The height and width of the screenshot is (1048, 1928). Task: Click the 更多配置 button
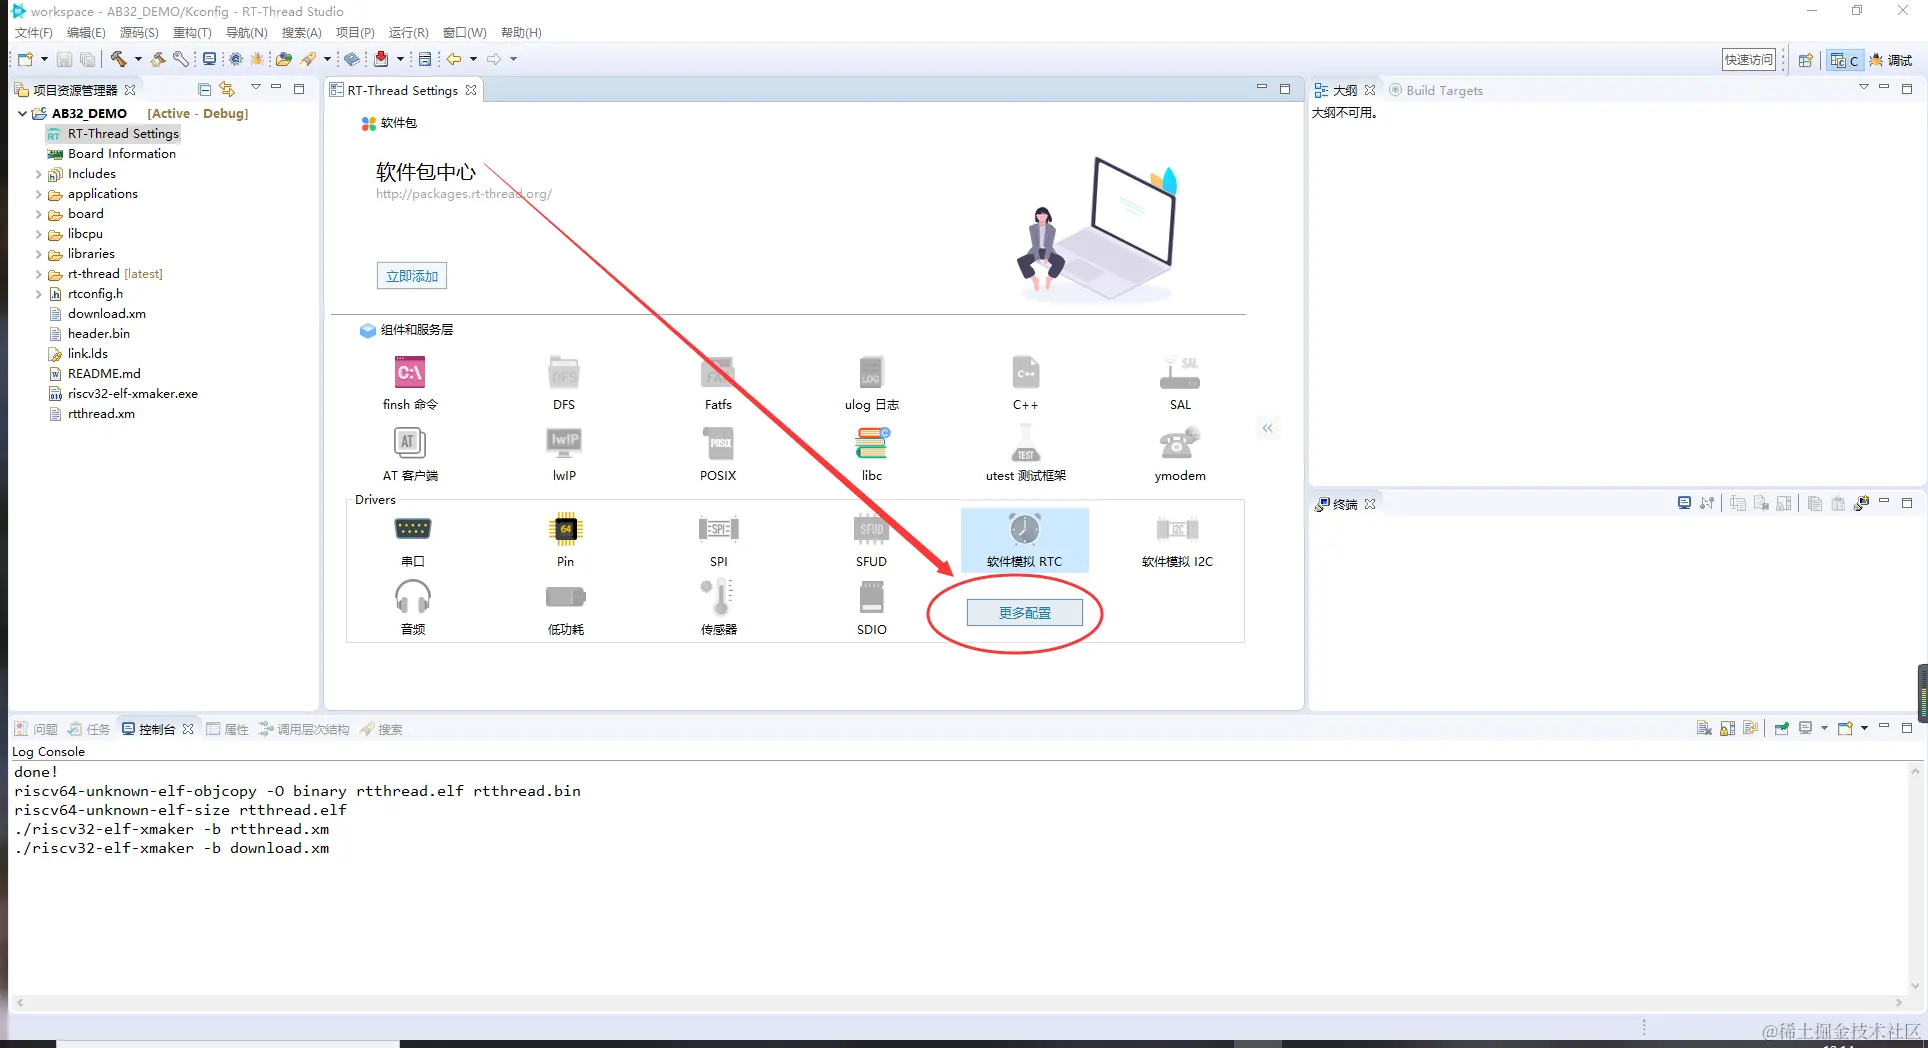pos(1025,613)
